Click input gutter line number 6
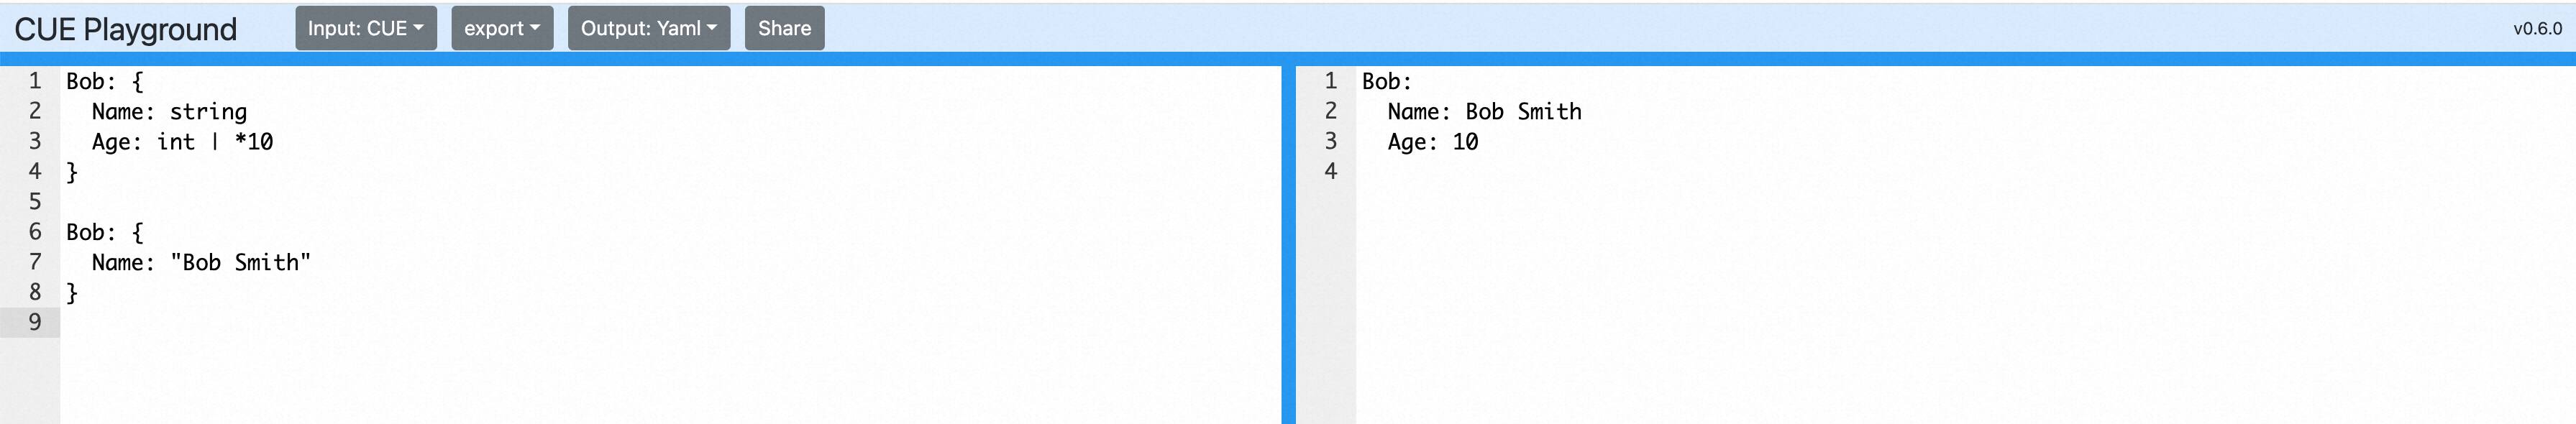 [34, 232]
